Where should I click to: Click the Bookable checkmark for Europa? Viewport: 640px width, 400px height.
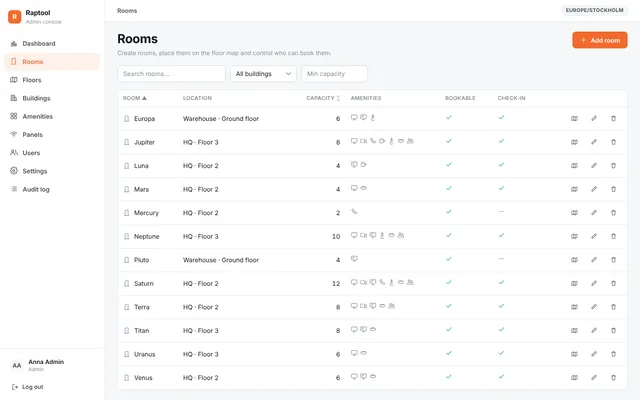tap(449, 118)
